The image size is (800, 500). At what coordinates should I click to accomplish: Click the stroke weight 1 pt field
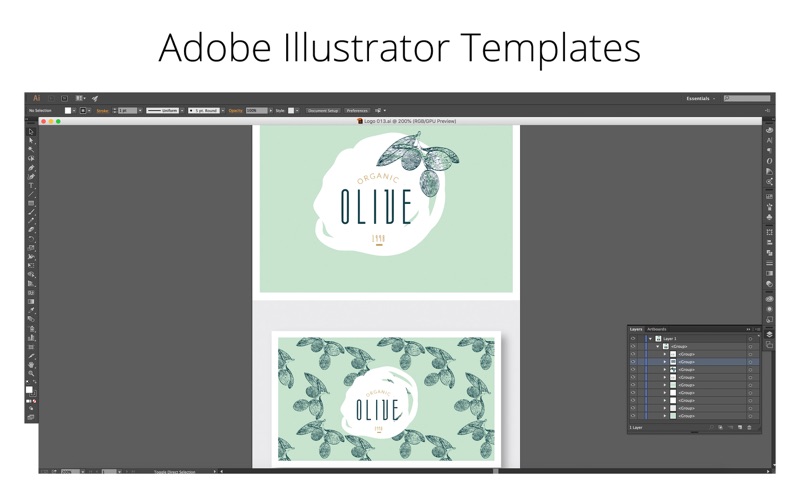tap(128, 110)
